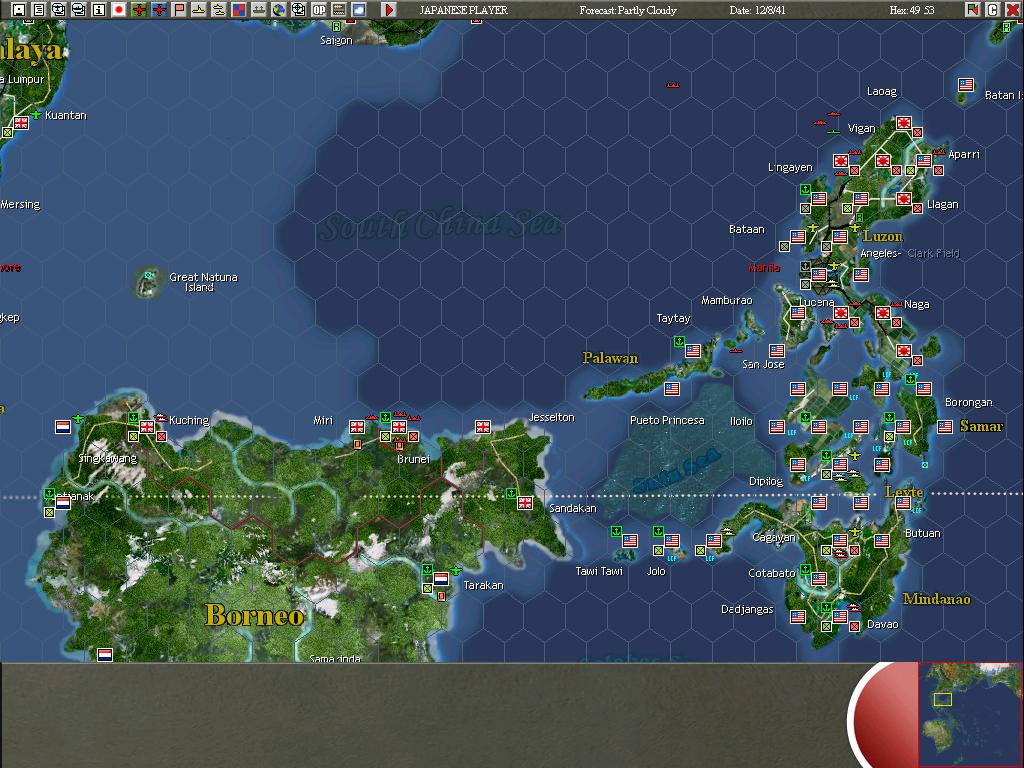Click the green airfield icon at Tarakan

pos(456,571)
